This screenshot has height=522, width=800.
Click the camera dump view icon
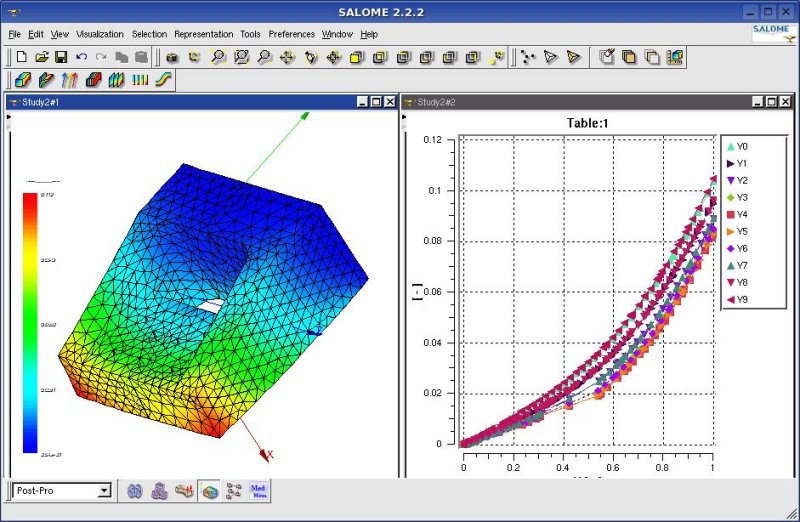click(172, 57)
